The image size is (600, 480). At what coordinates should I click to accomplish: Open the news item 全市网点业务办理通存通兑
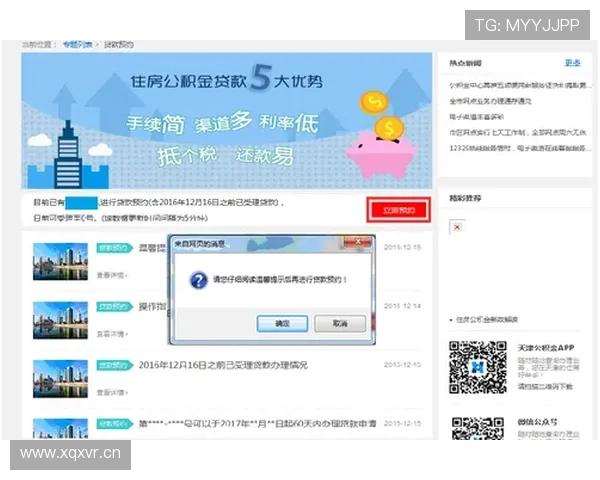click(x=490, y=101)
